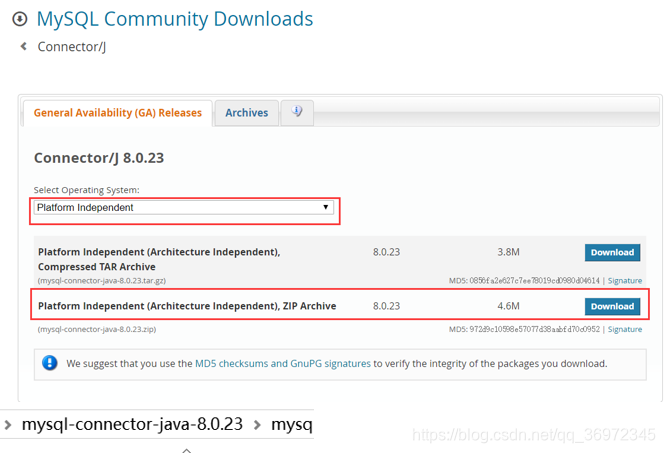Viewport: 665px width, 453px height.
Task: Go back to Connector/J link
Action: click(71, 47)
